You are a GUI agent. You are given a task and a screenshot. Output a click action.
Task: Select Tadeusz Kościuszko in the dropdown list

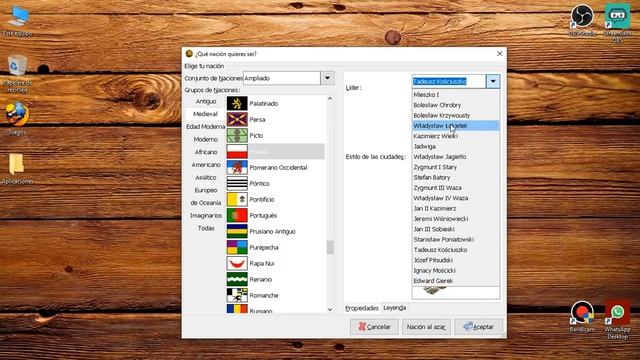(x=456, y=250)
